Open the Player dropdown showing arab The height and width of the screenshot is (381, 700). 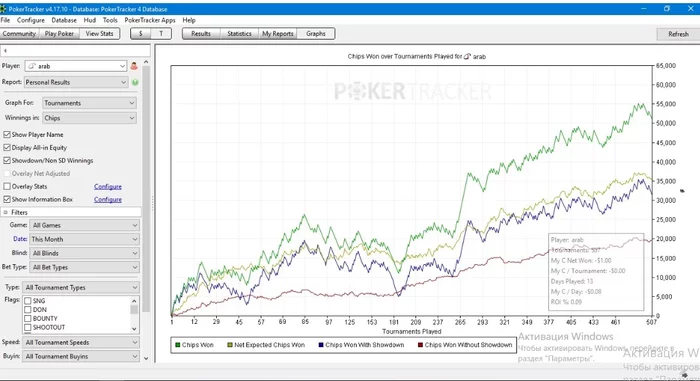click(76, 66)
